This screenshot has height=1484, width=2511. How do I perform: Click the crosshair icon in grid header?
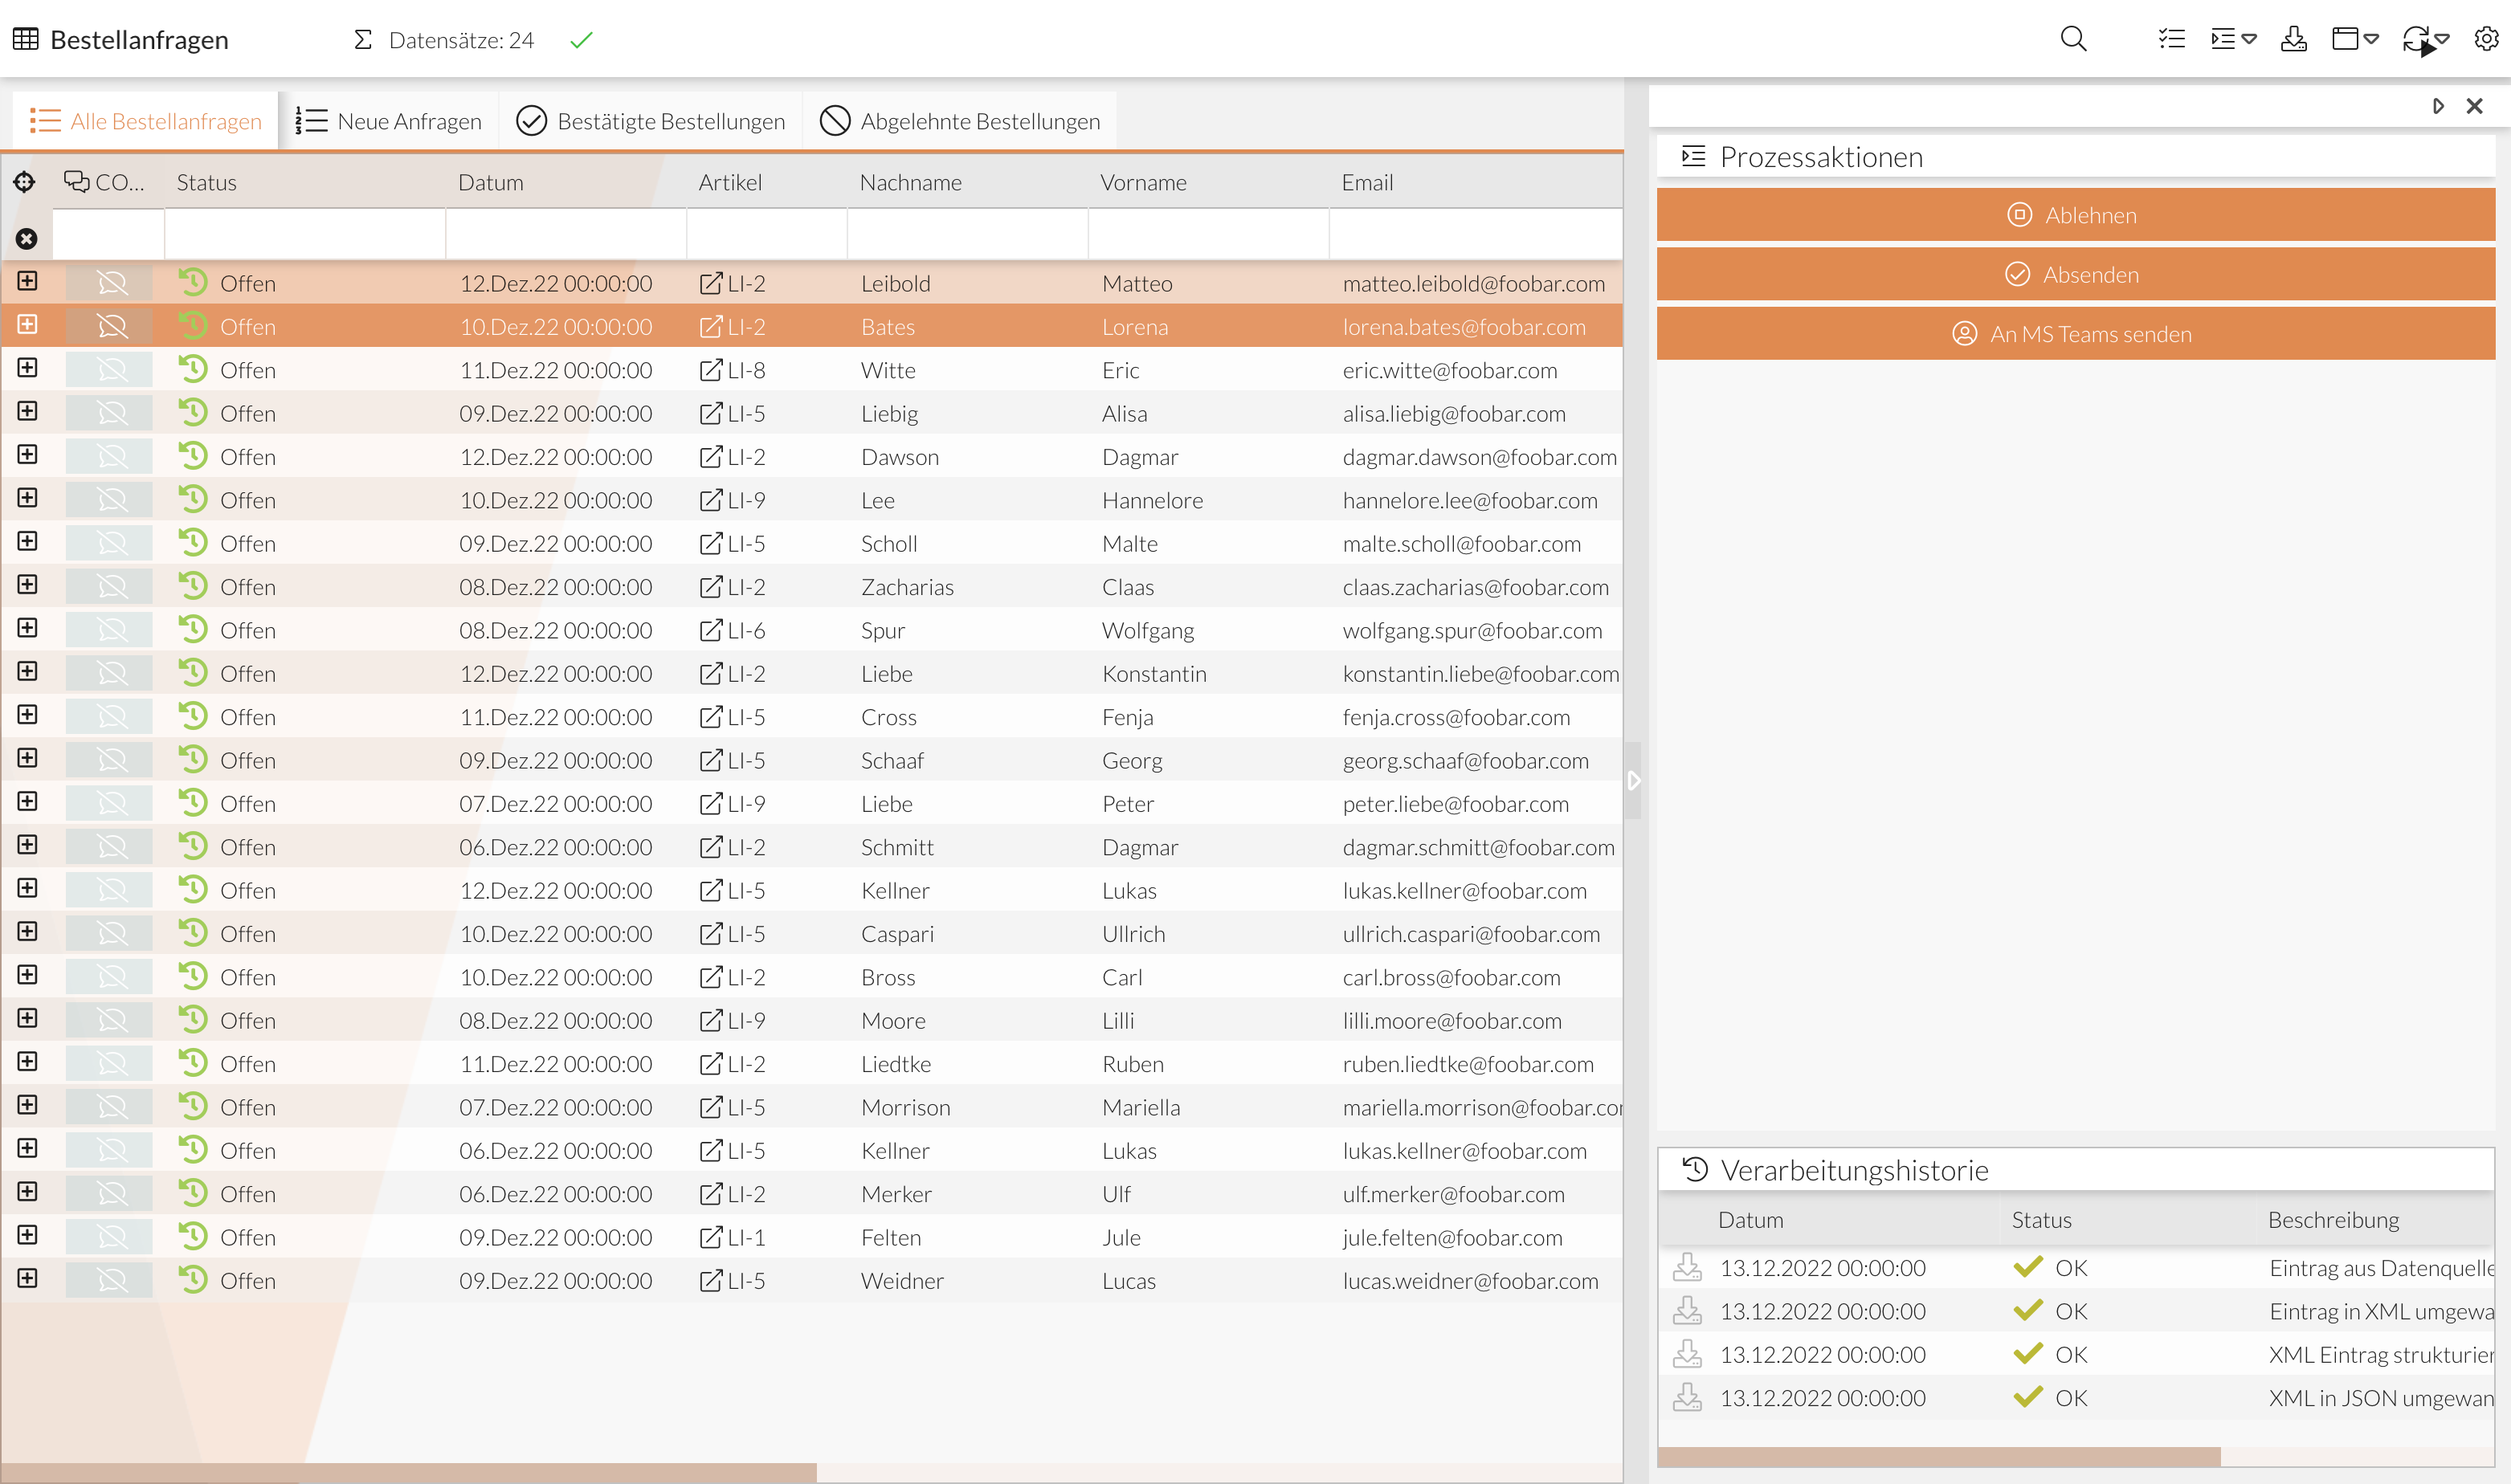pyautogui.click(x=25, y=182)
